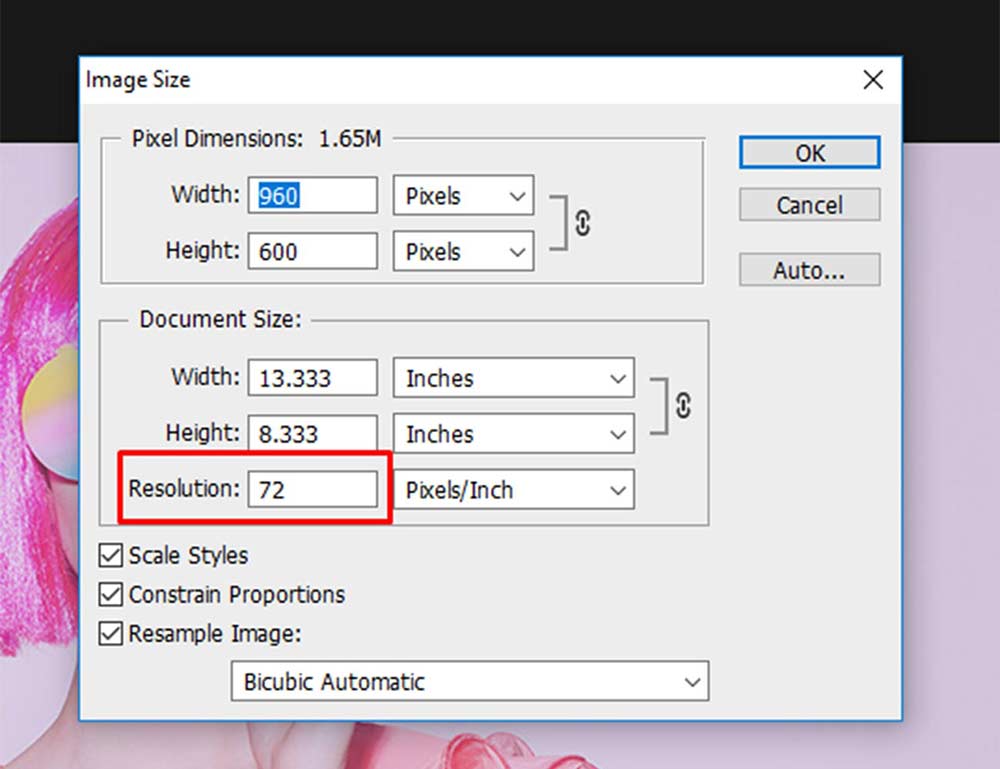Image resolution: width=1000 pixels, height=769 pixels.
Task: Click the document Height field showing 8.333
Action: click(311, 433)
